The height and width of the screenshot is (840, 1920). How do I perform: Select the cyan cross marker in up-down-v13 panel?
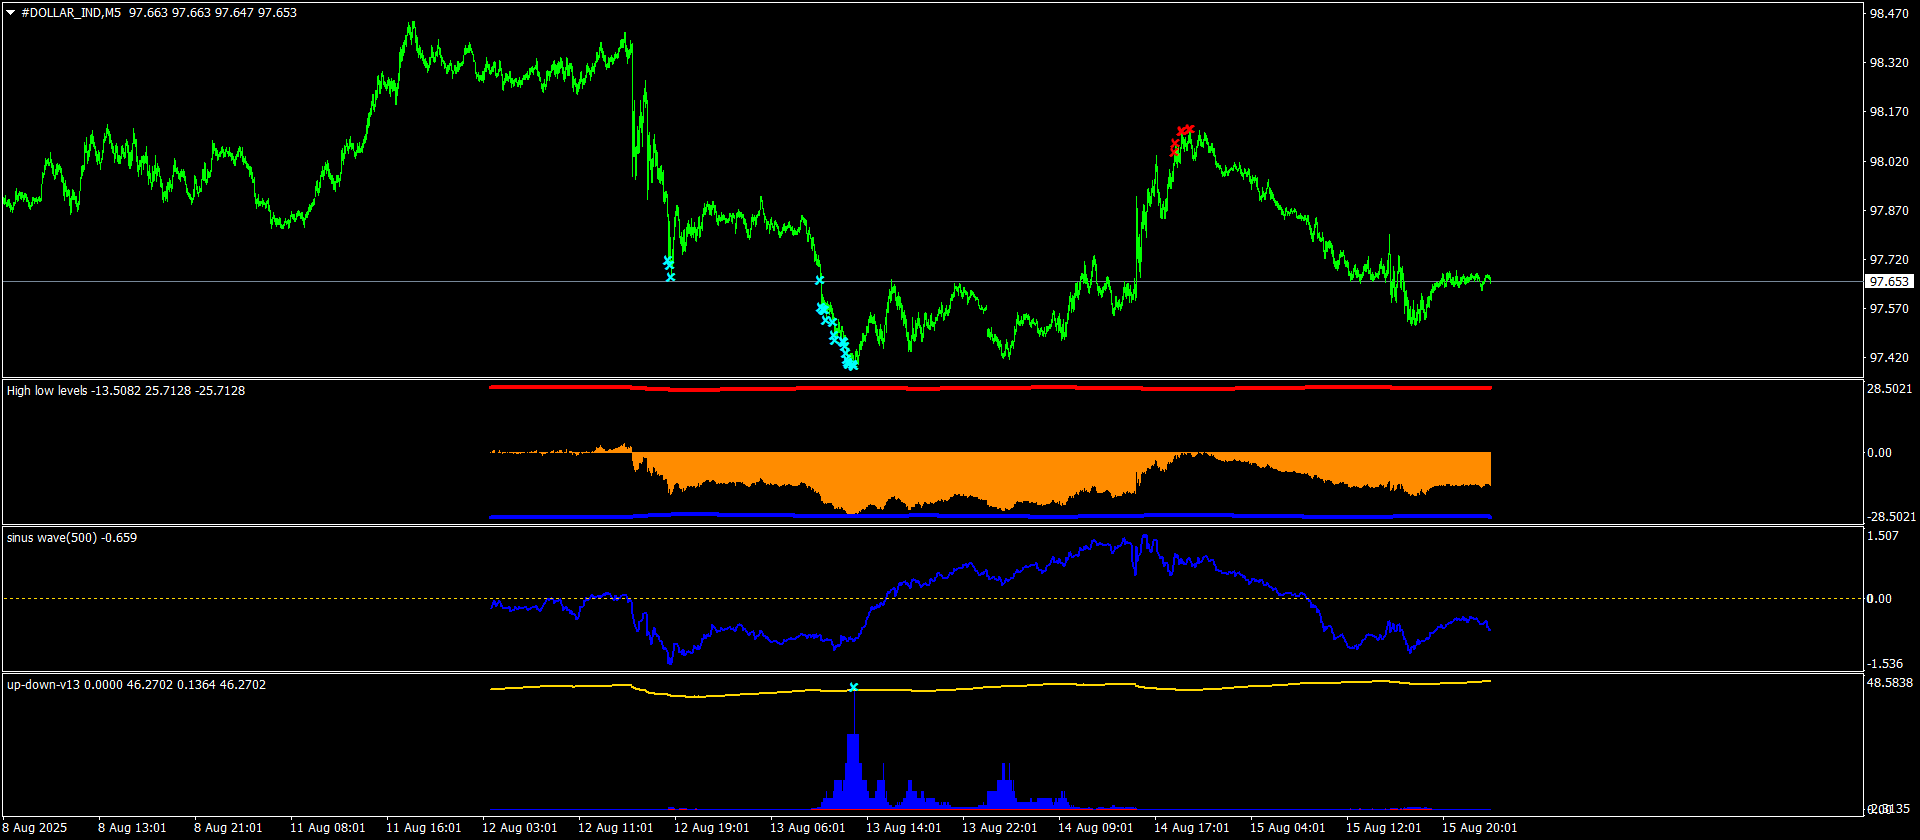[853, 687]
